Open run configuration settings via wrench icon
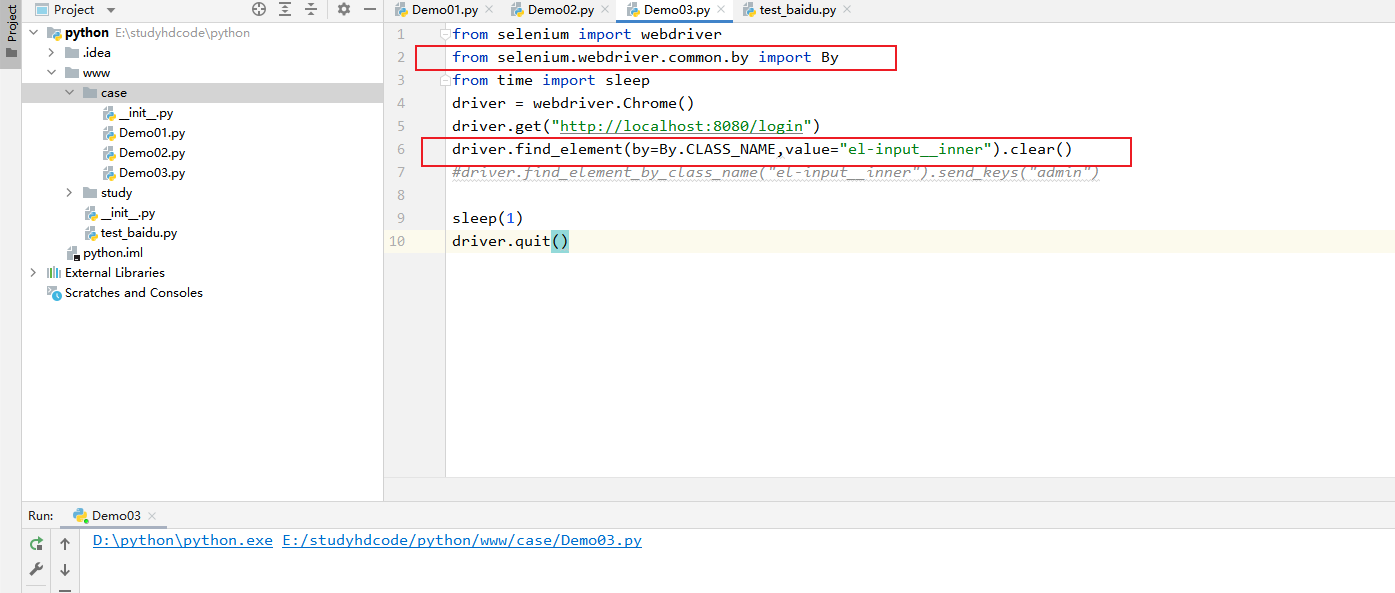This screenshot has width=1395, height=593. pos(36,569)
